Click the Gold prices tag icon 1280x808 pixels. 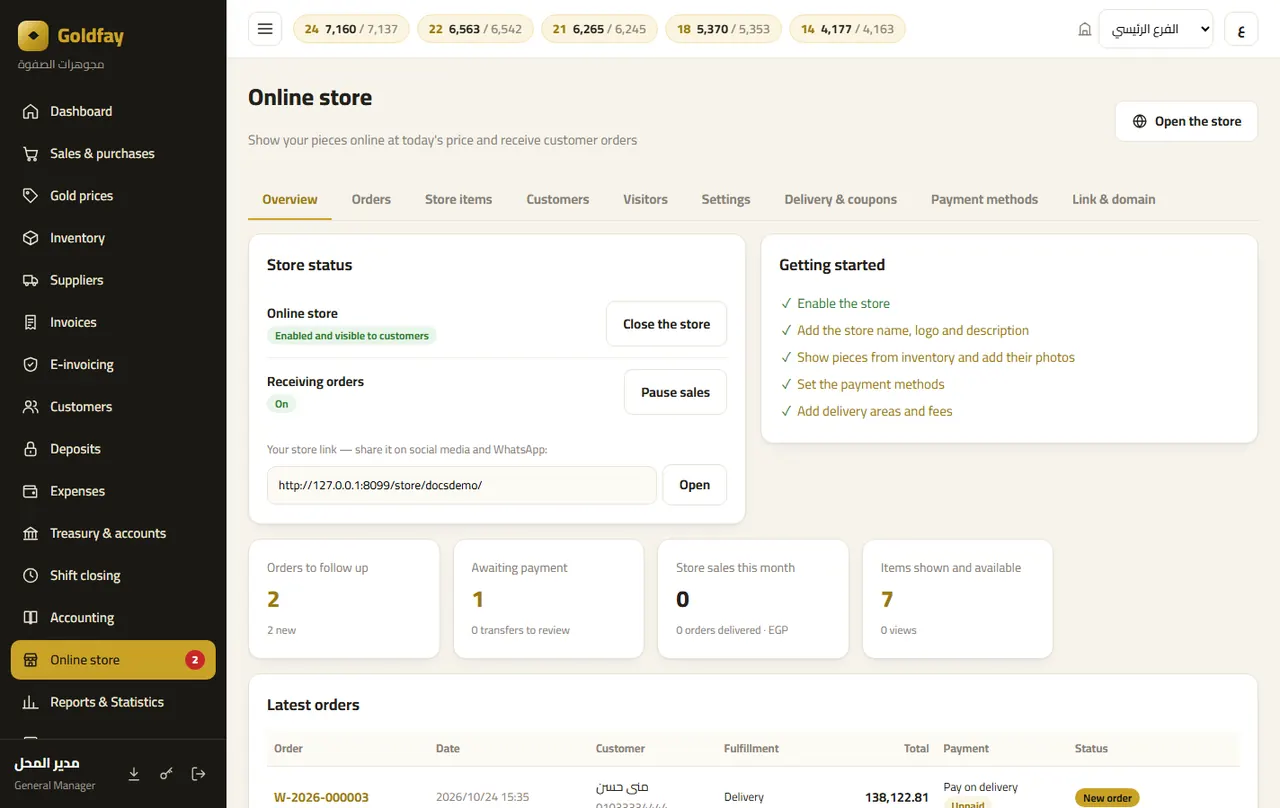[31, 196]
